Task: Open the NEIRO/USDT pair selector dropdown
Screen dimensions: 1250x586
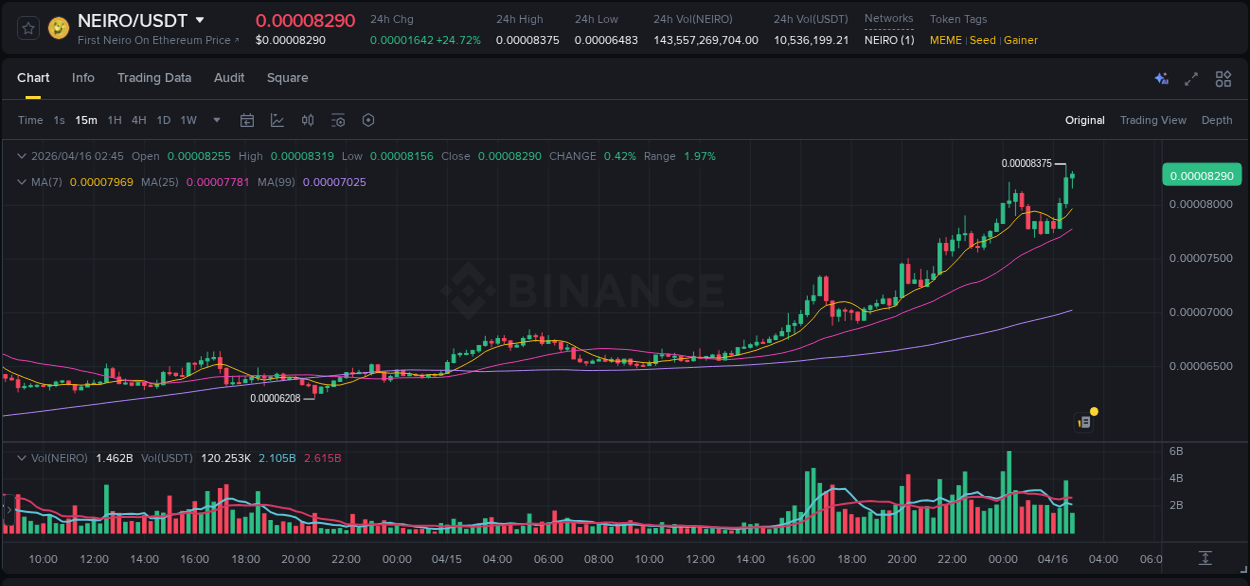Action: tap(200, 20)
